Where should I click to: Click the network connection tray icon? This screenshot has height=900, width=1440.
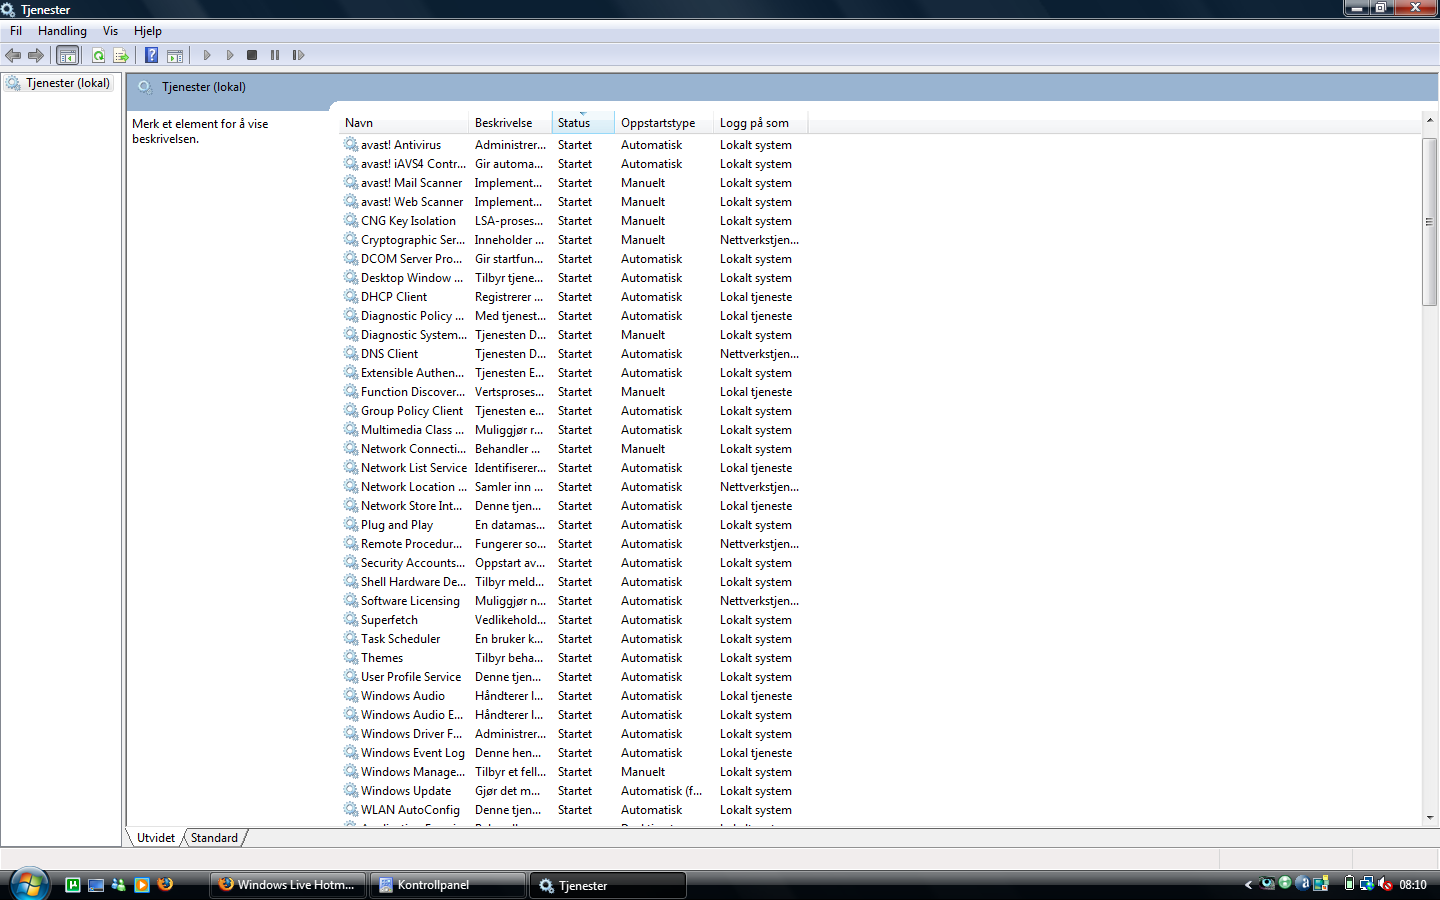1367,884
